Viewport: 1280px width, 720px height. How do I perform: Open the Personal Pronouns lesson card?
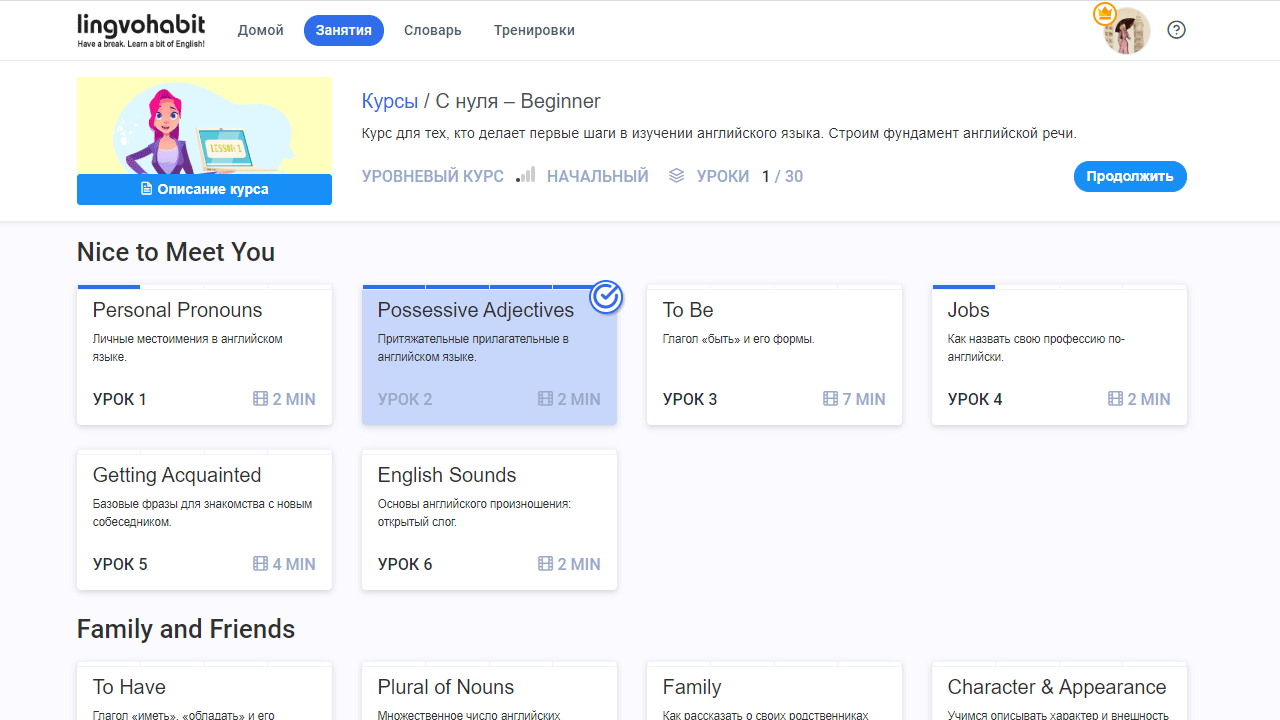pyautogui.click(x=204, y=355)
